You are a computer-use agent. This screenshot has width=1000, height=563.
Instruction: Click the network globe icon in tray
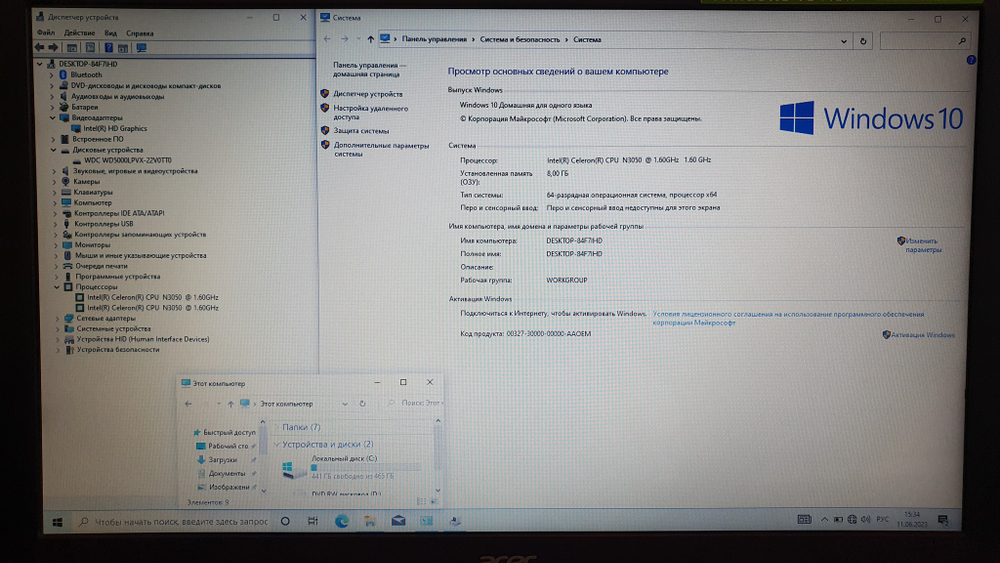[x=852, y=519]
